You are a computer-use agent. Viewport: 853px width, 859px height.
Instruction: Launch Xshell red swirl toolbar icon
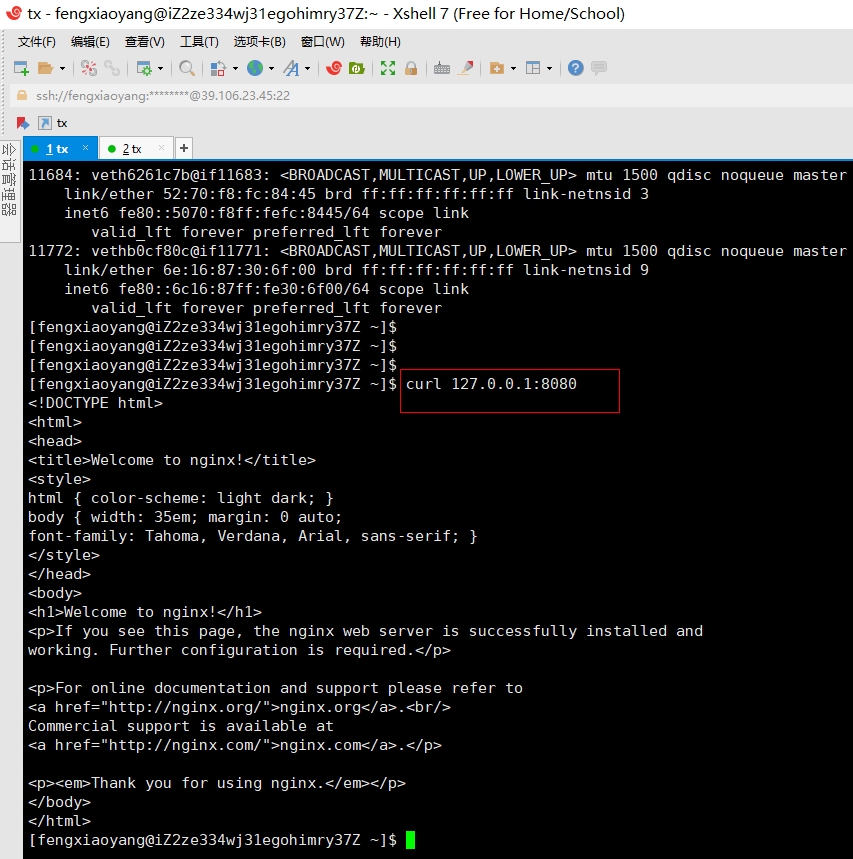pos(334,68)
